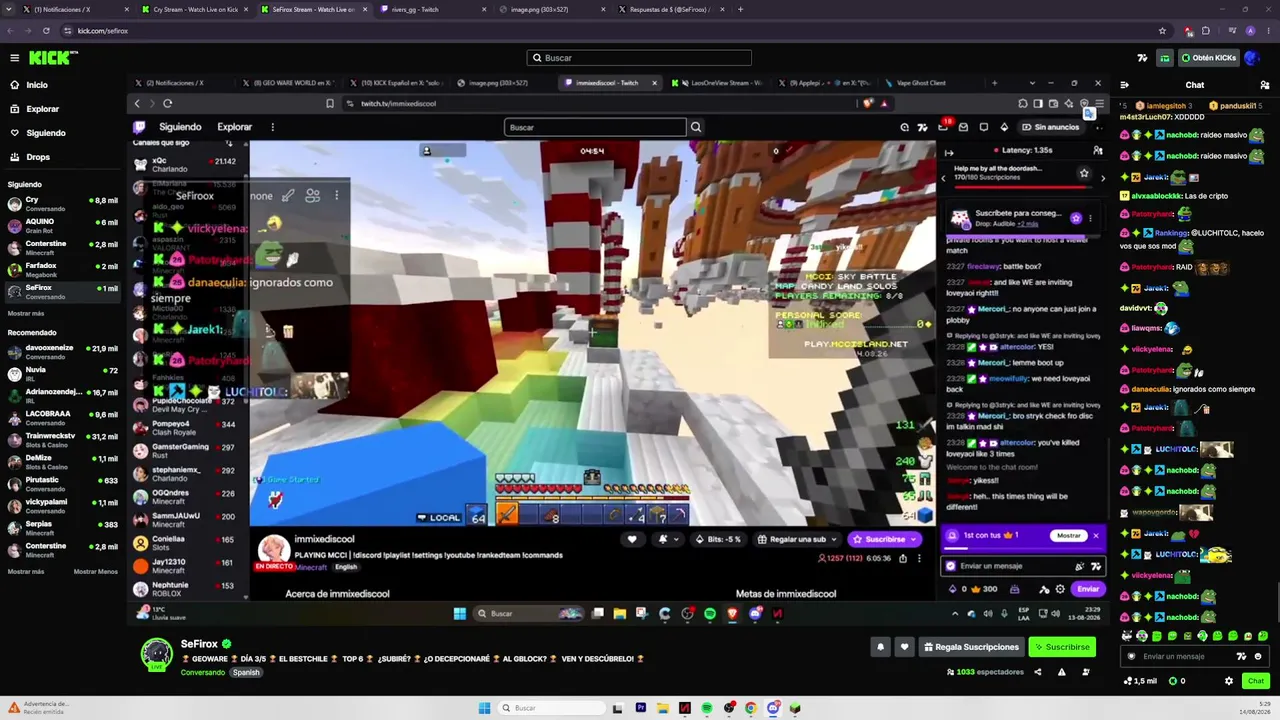The height and width of the screenshot is (720, 1280).
Task: Send message with the green Chat button
Action: pyautogui.click(x=1256, y=681)
